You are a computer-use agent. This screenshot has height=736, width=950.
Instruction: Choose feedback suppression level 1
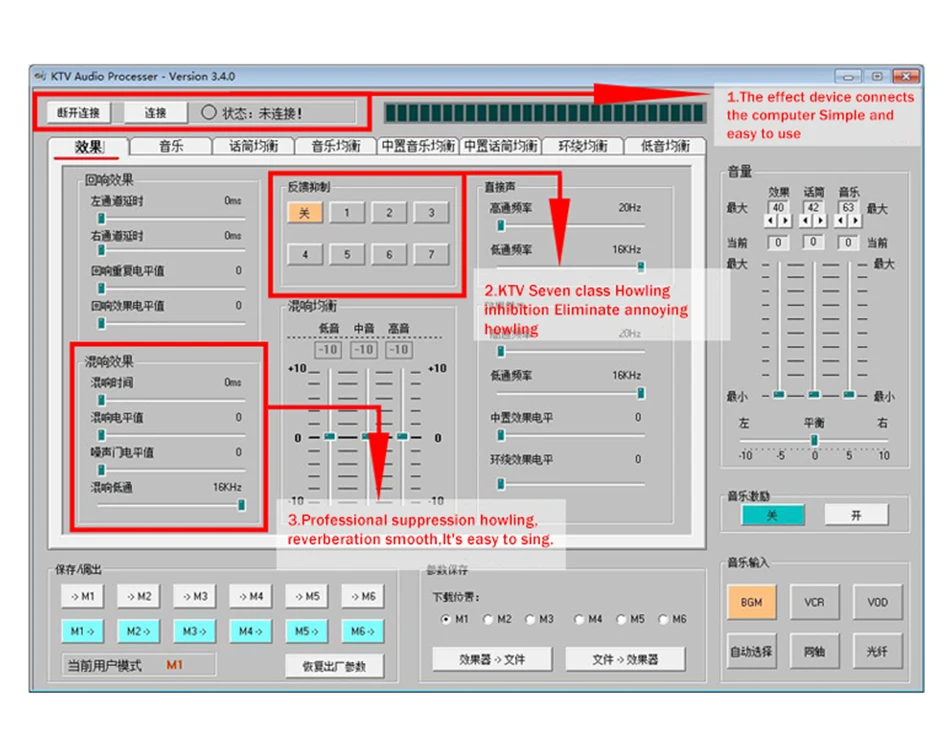pos(347,213)
